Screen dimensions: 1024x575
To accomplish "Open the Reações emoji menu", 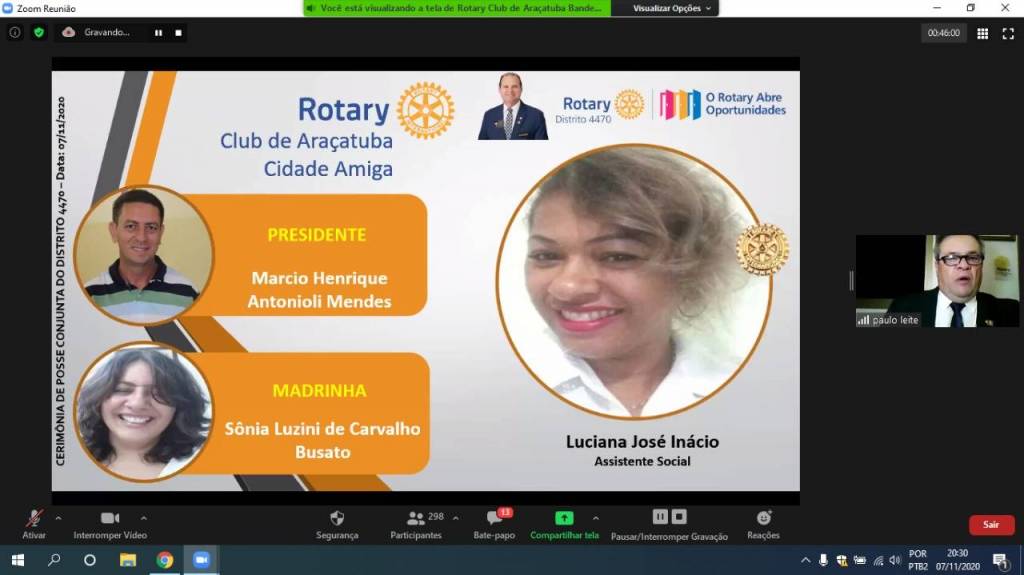I will coord(763,518).
